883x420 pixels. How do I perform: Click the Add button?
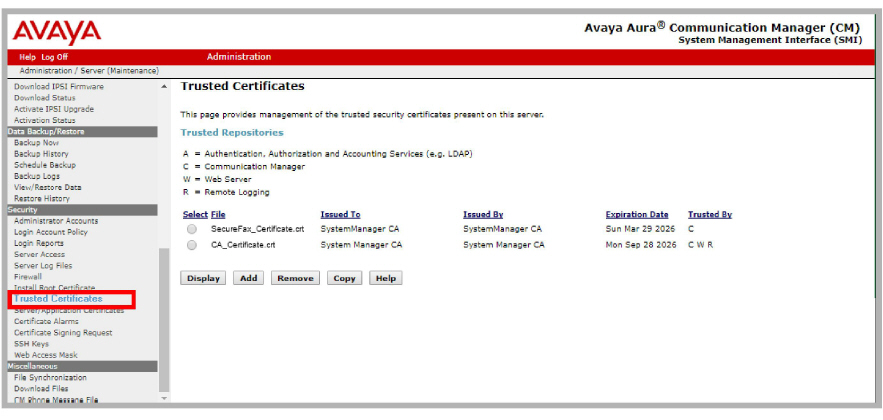click(x=248, y=278)
